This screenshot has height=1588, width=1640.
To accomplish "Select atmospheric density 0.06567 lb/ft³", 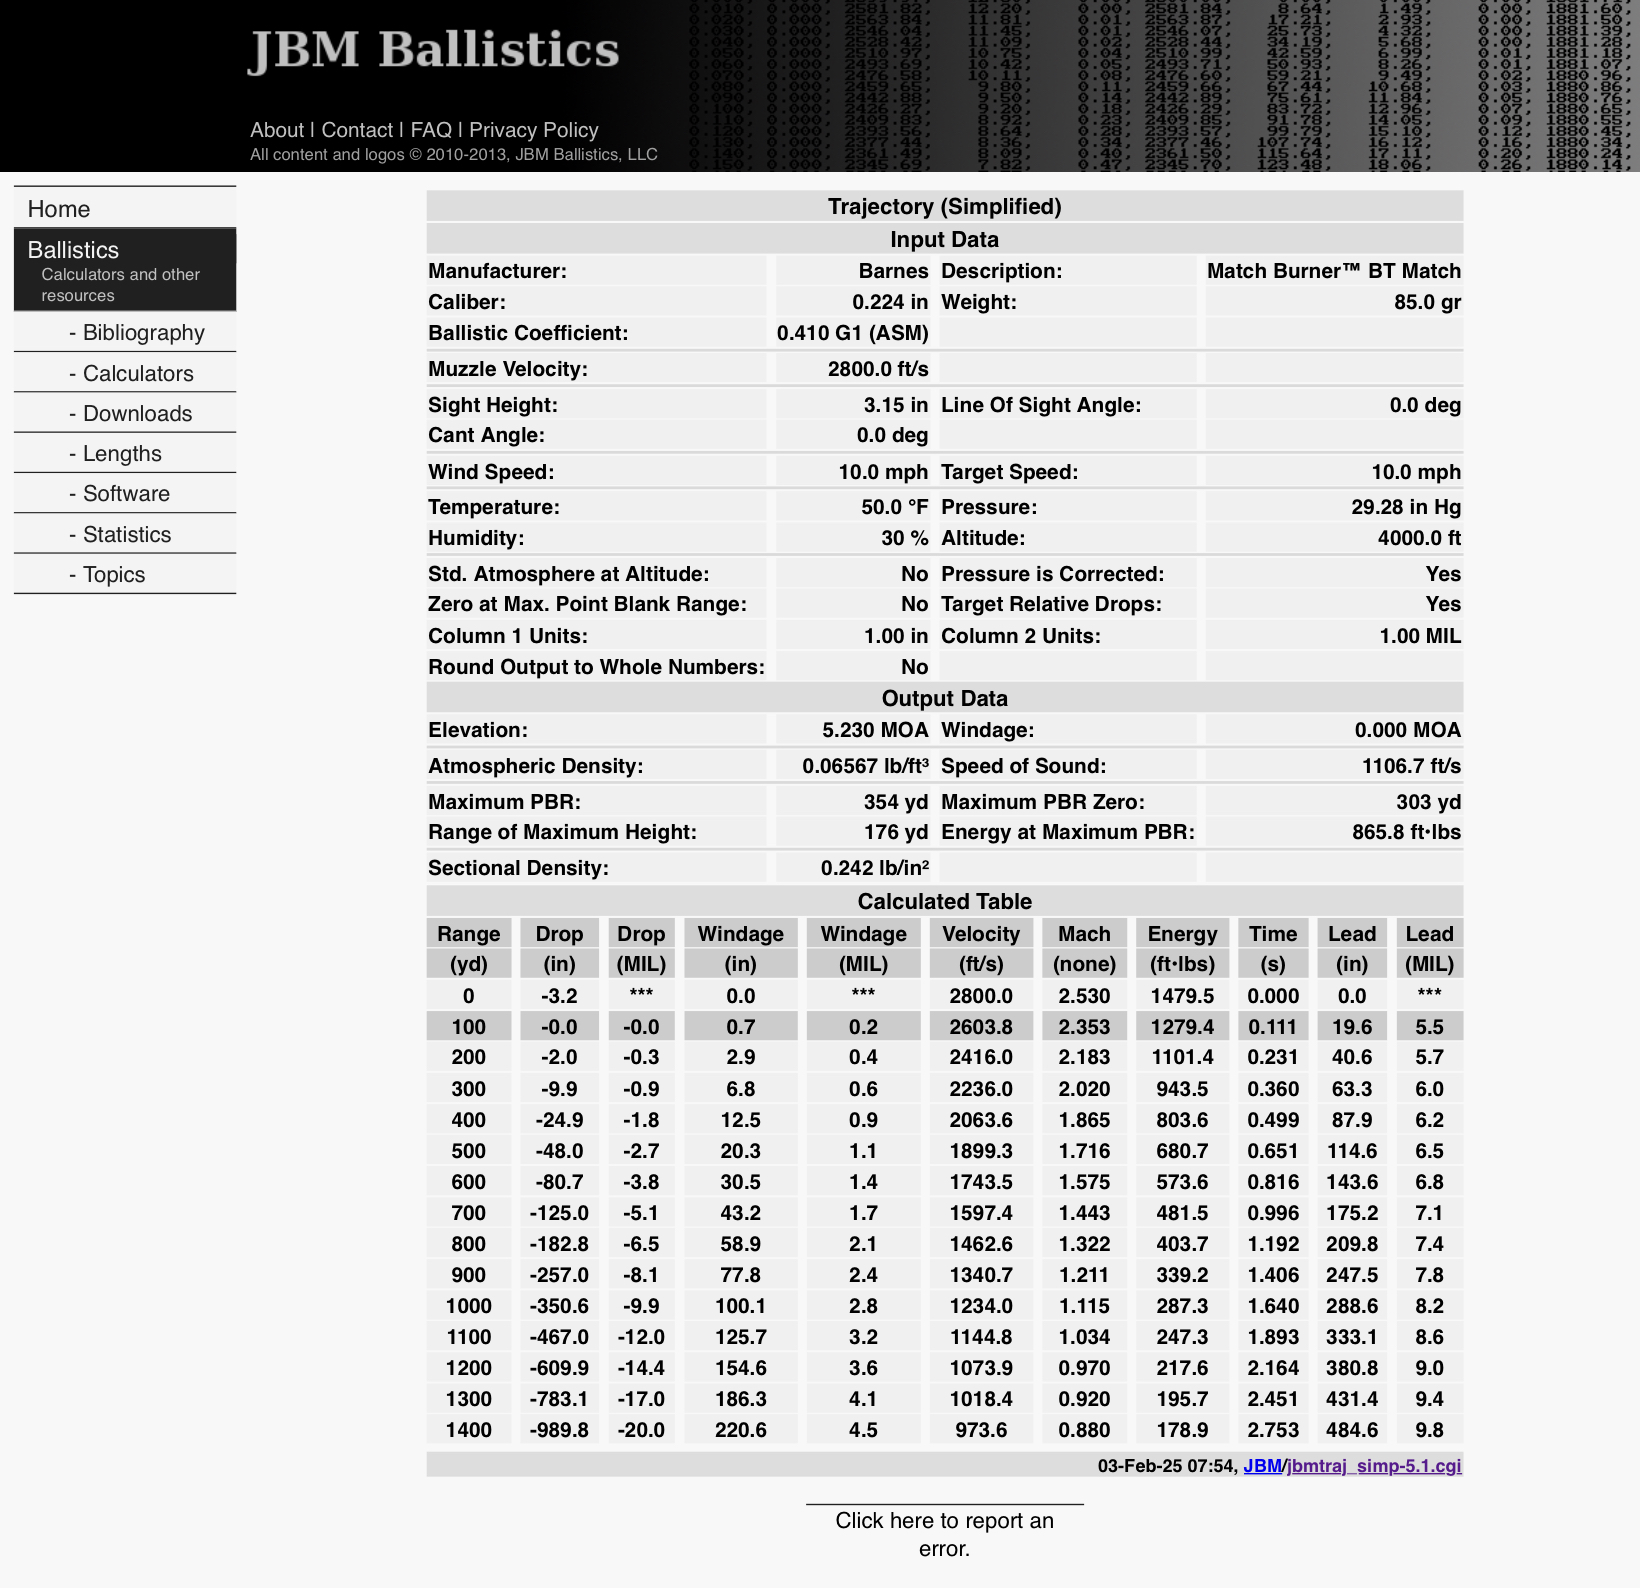I will click(865, 766).
